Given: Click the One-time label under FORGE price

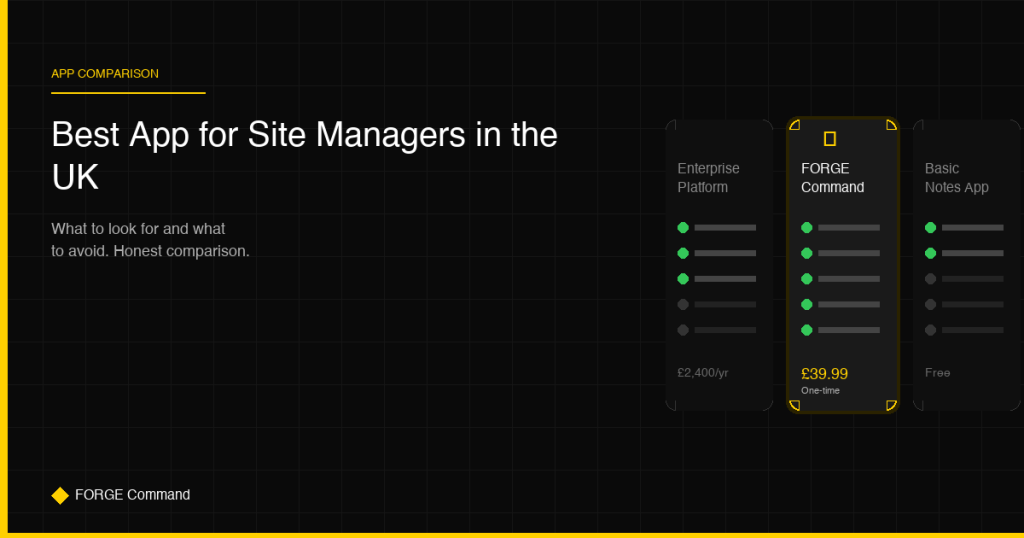Looking at the screenshot, I should point(820,391).
